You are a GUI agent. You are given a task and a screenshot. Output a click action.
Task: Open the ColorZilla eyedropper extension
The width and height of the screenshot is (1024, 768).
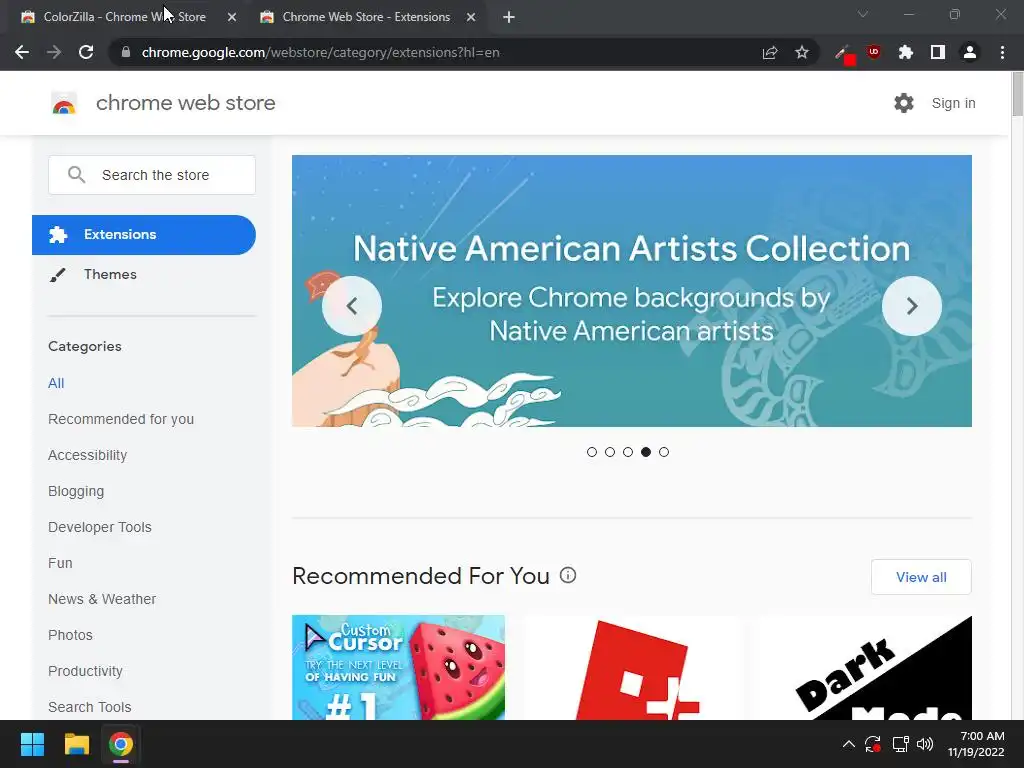click(845, 54)
